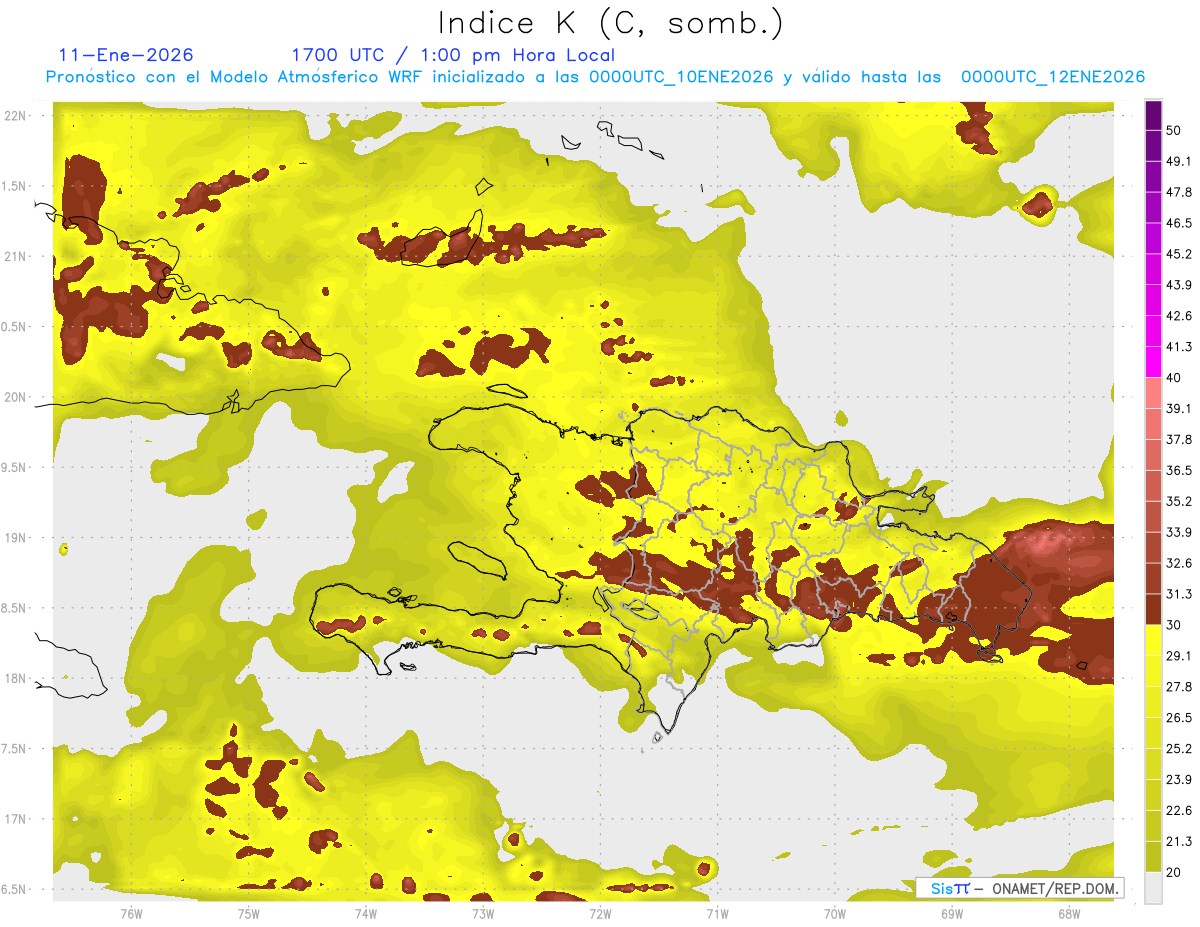The width and height of the screenshot is (1200, 927).
Task: Click colorbar value "26.5"
Action: [x=1179, y=718]
